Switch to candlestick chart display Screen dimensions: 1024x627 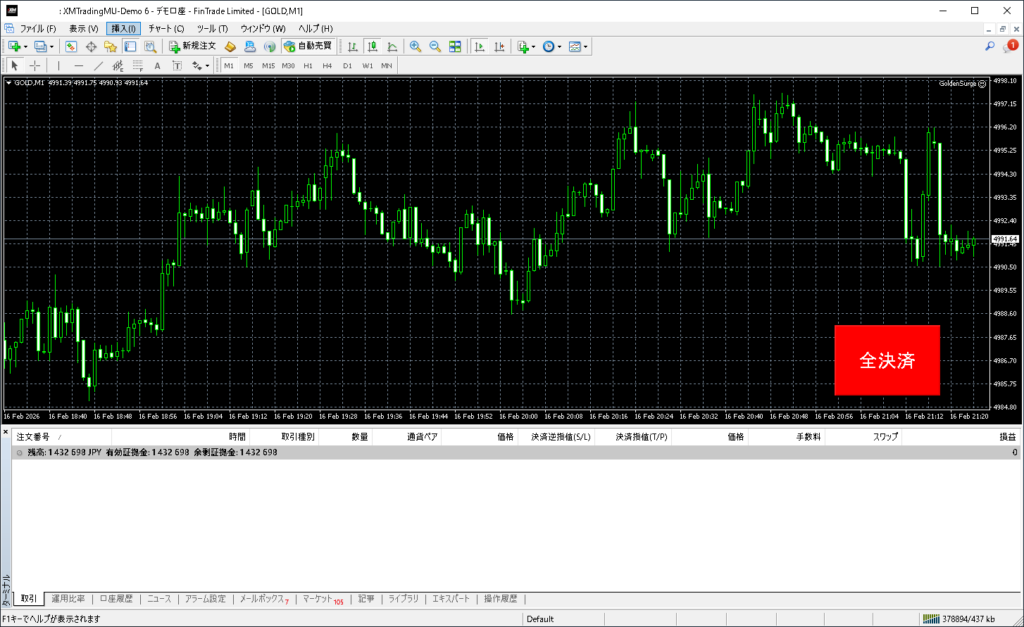[x=372, y=46]
